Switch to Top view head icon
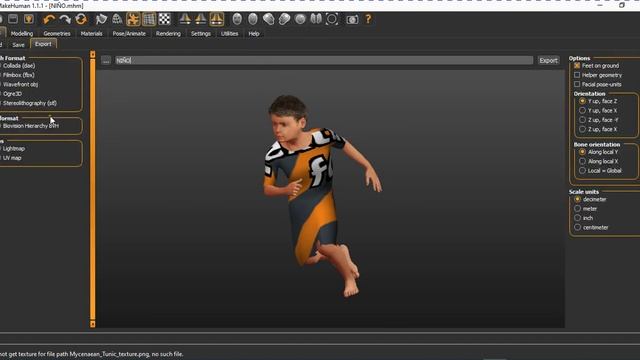The height and width of the screenshot is (360, 640). [x=300, y=19]
